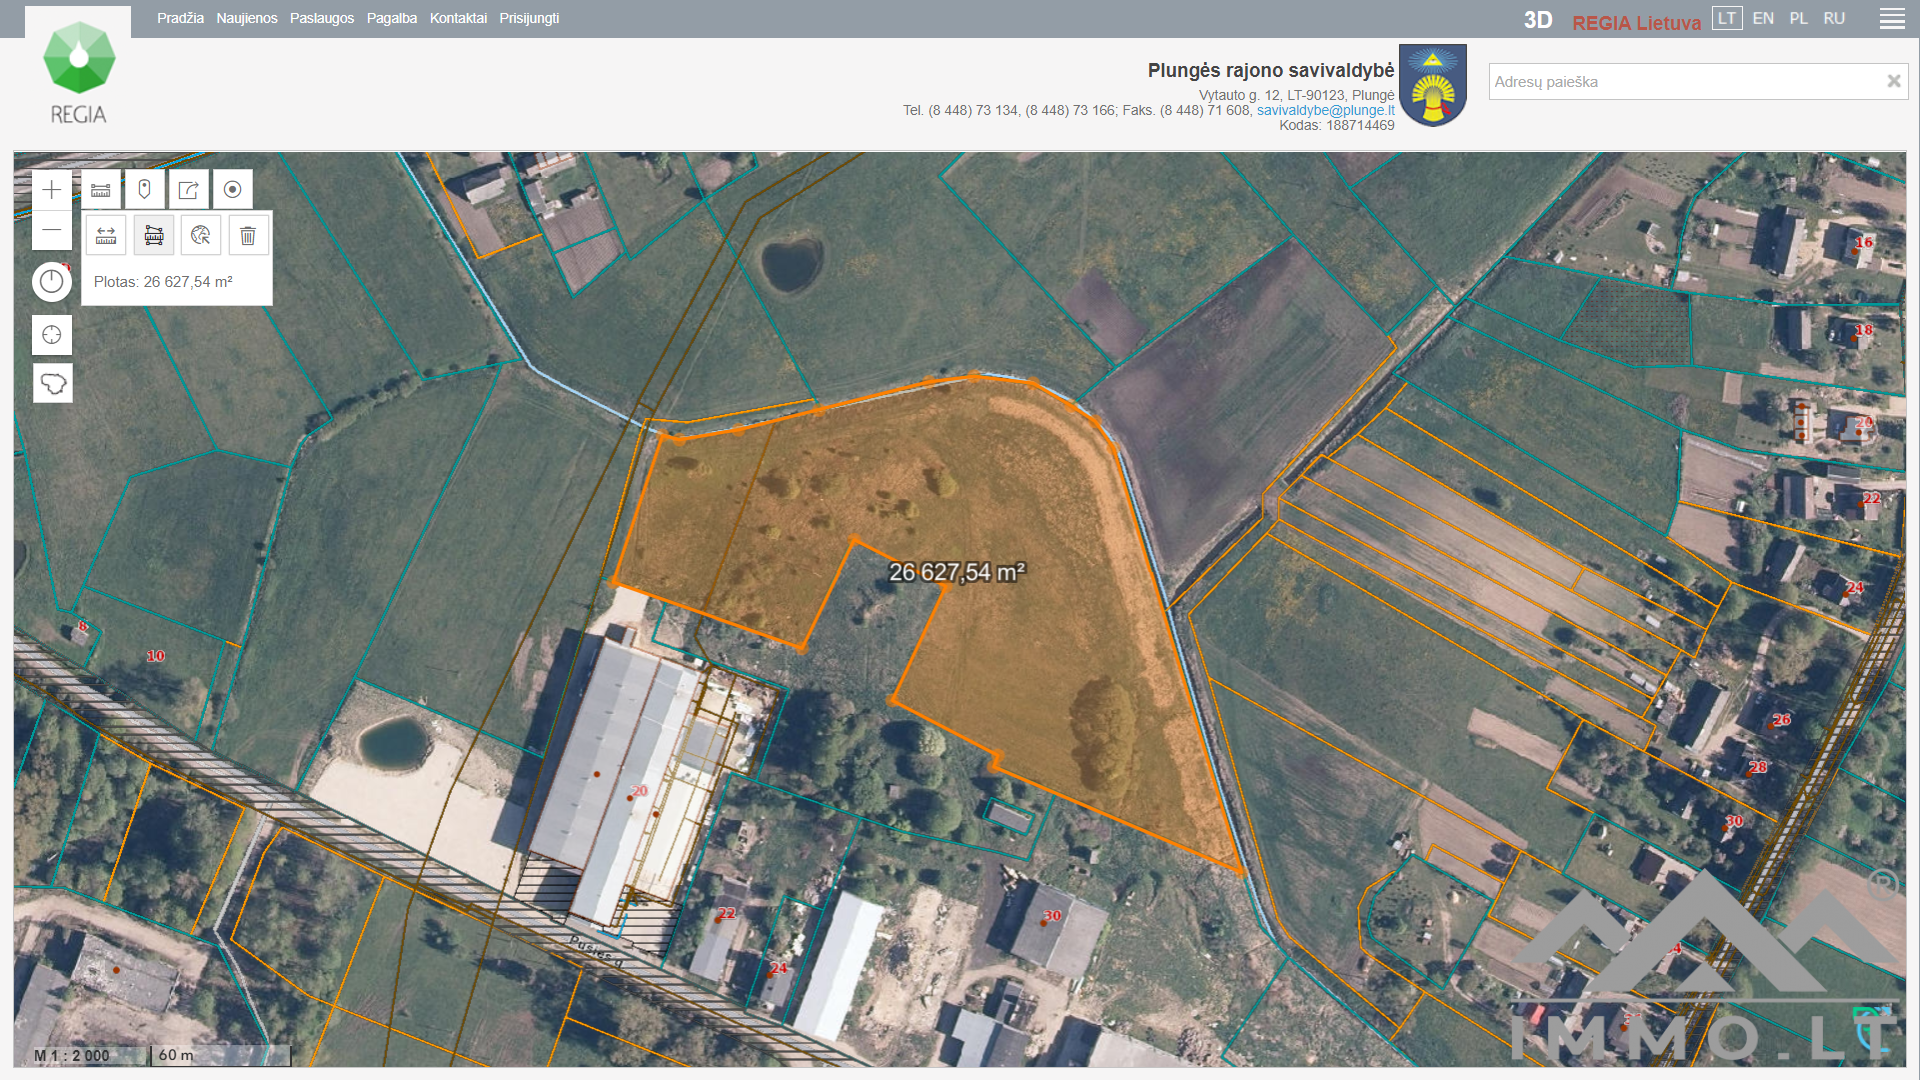Show full Lithuania extent outline button
The image size is (1920, 1080).
[x=52, y=383]
